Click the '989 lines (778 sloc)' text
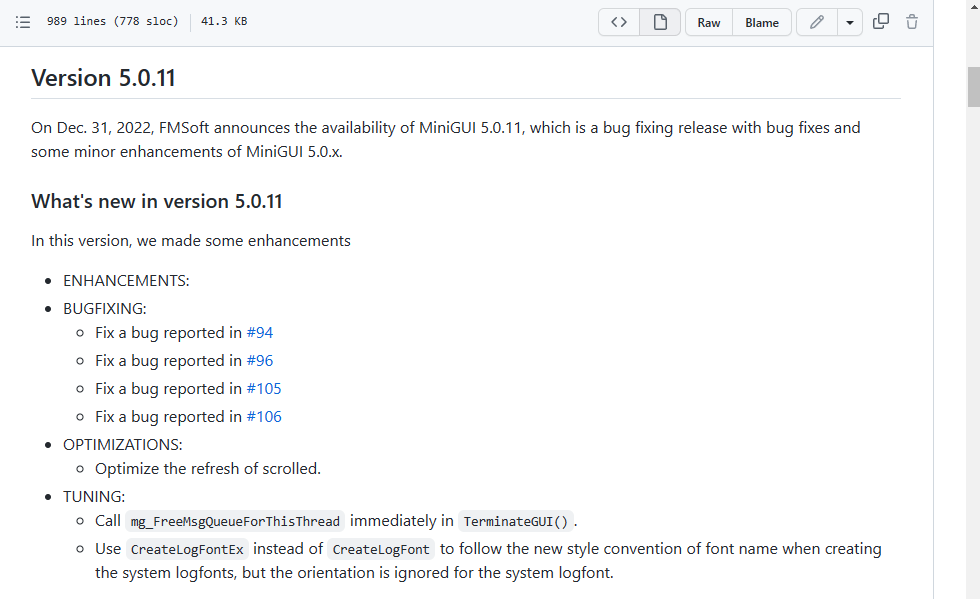The width and height of the screenshot is (980, 599). coord(112,21)
